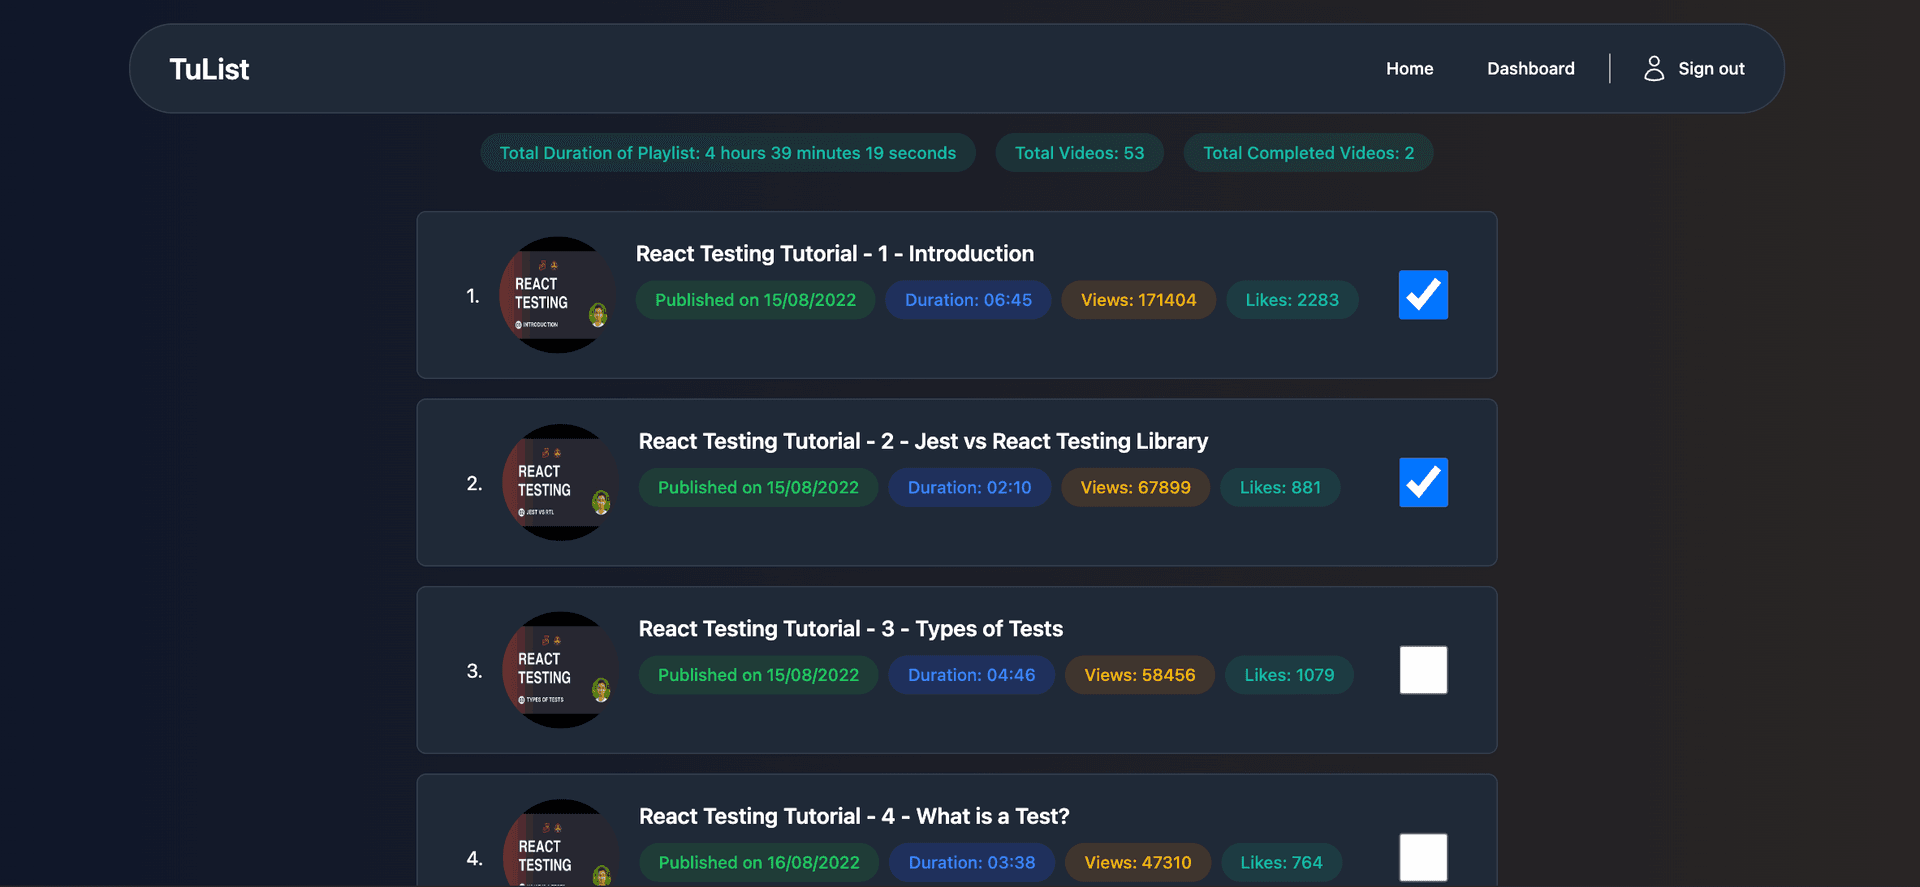This screenshot has height=887, width=1920.
Task: Click Views: 171404 badge
Action: click(1138, 300)
